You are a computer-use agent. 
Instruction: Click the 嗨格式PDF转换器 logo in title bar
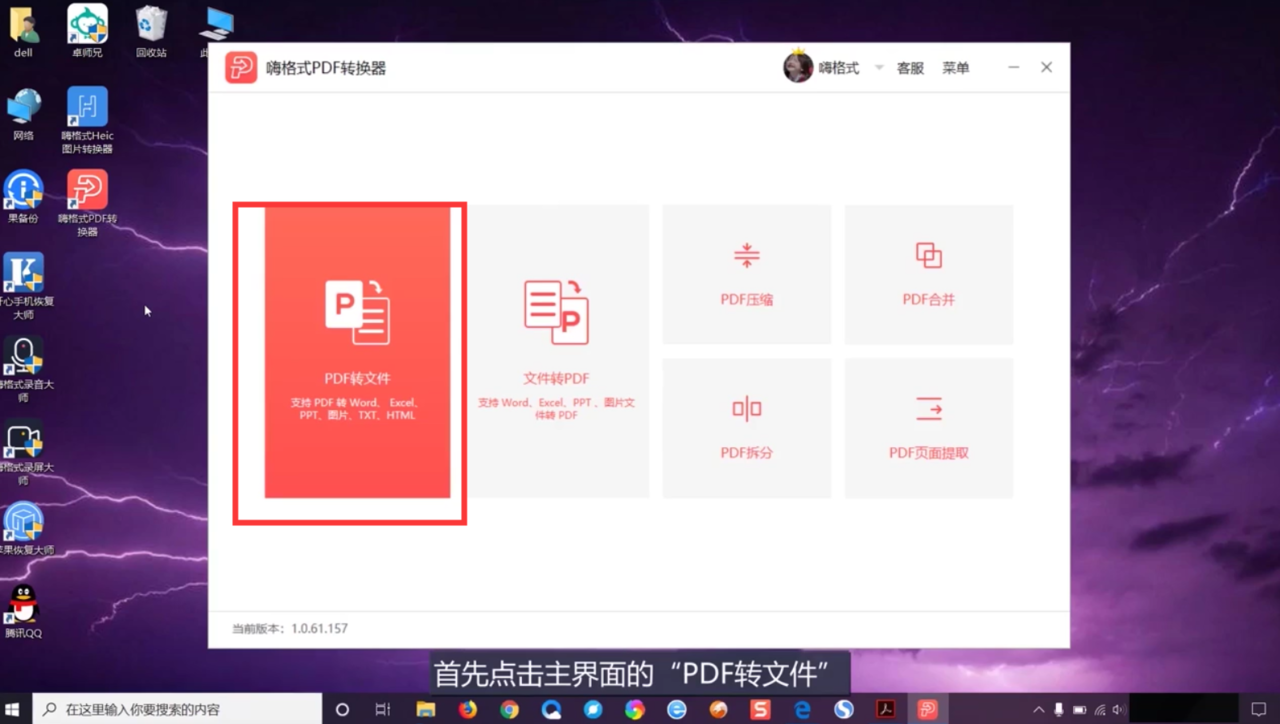point(241,68)
